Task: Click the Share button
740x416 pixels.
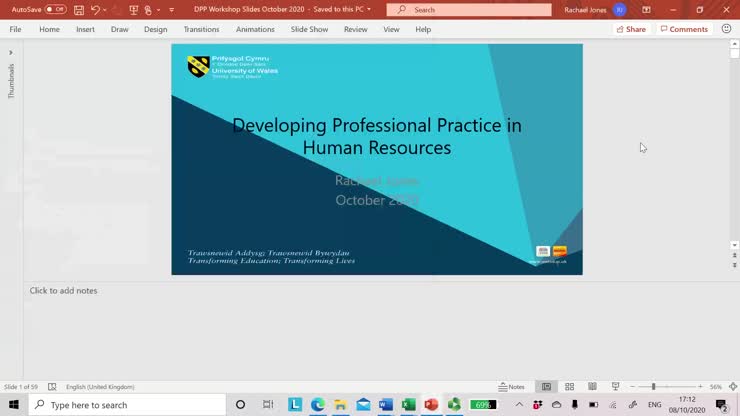Action: (x=631, y=29)
